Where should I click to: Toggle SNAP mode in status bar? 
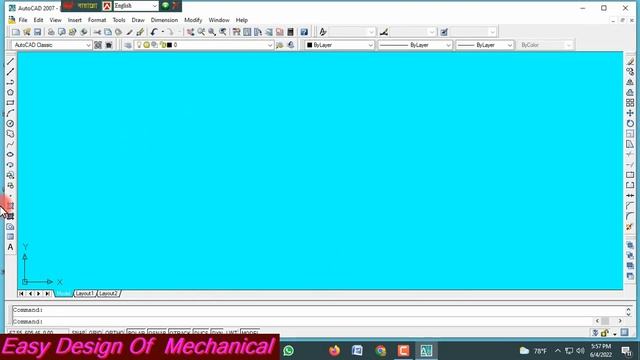[78, 332]
